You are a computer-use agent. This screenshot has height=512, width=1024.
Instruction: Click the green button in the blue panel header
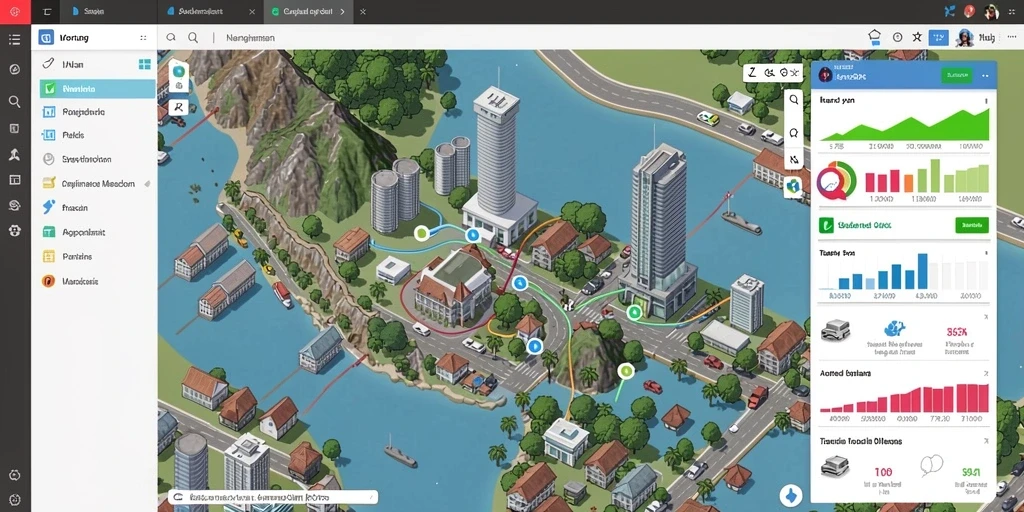click(x=957, y=76)
